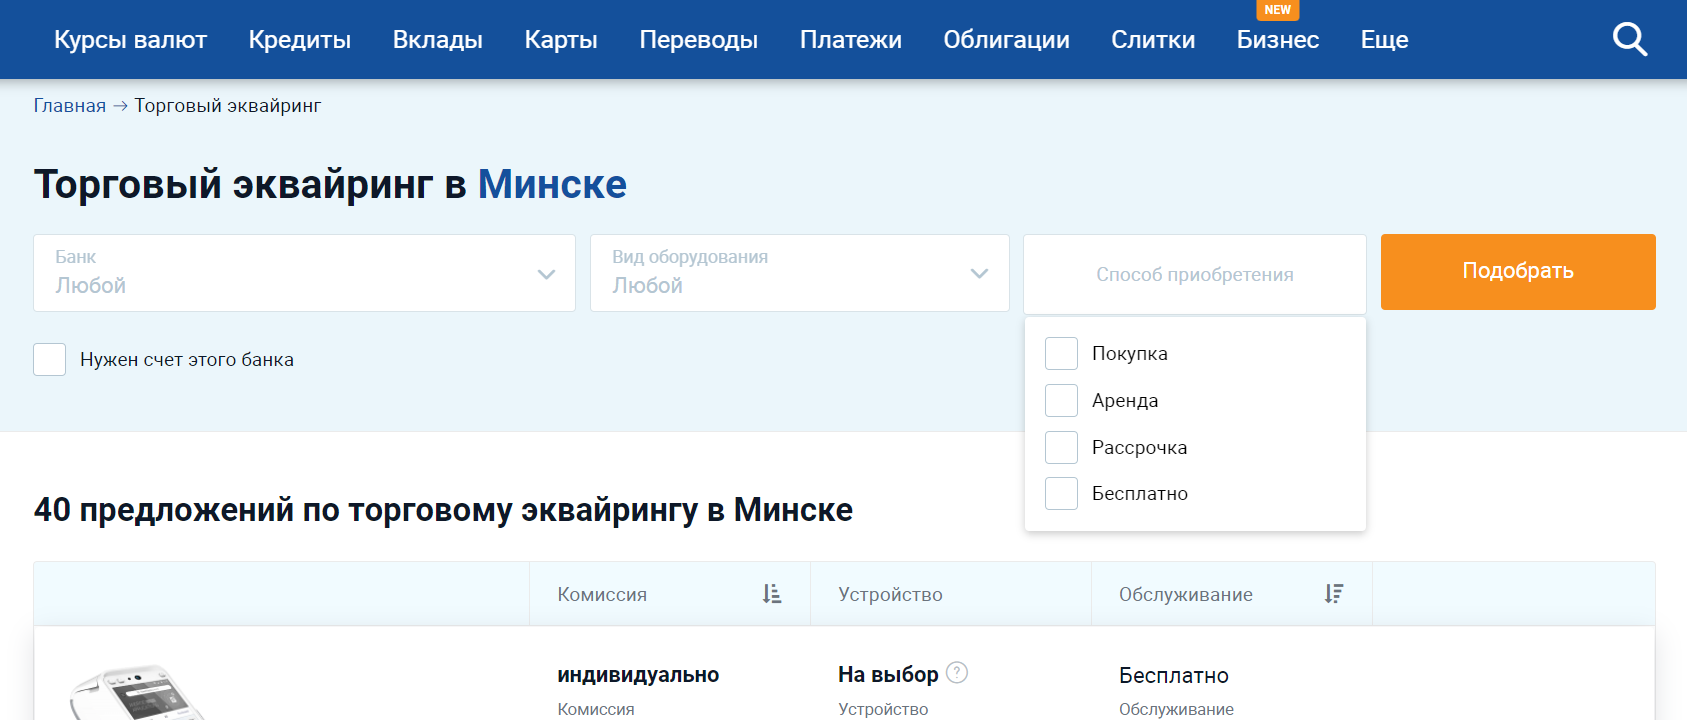The height and width of the screenshot is (720, 1687).
Task: Sort offers by Комиссия ascending icon
Action: coord(771,594)
